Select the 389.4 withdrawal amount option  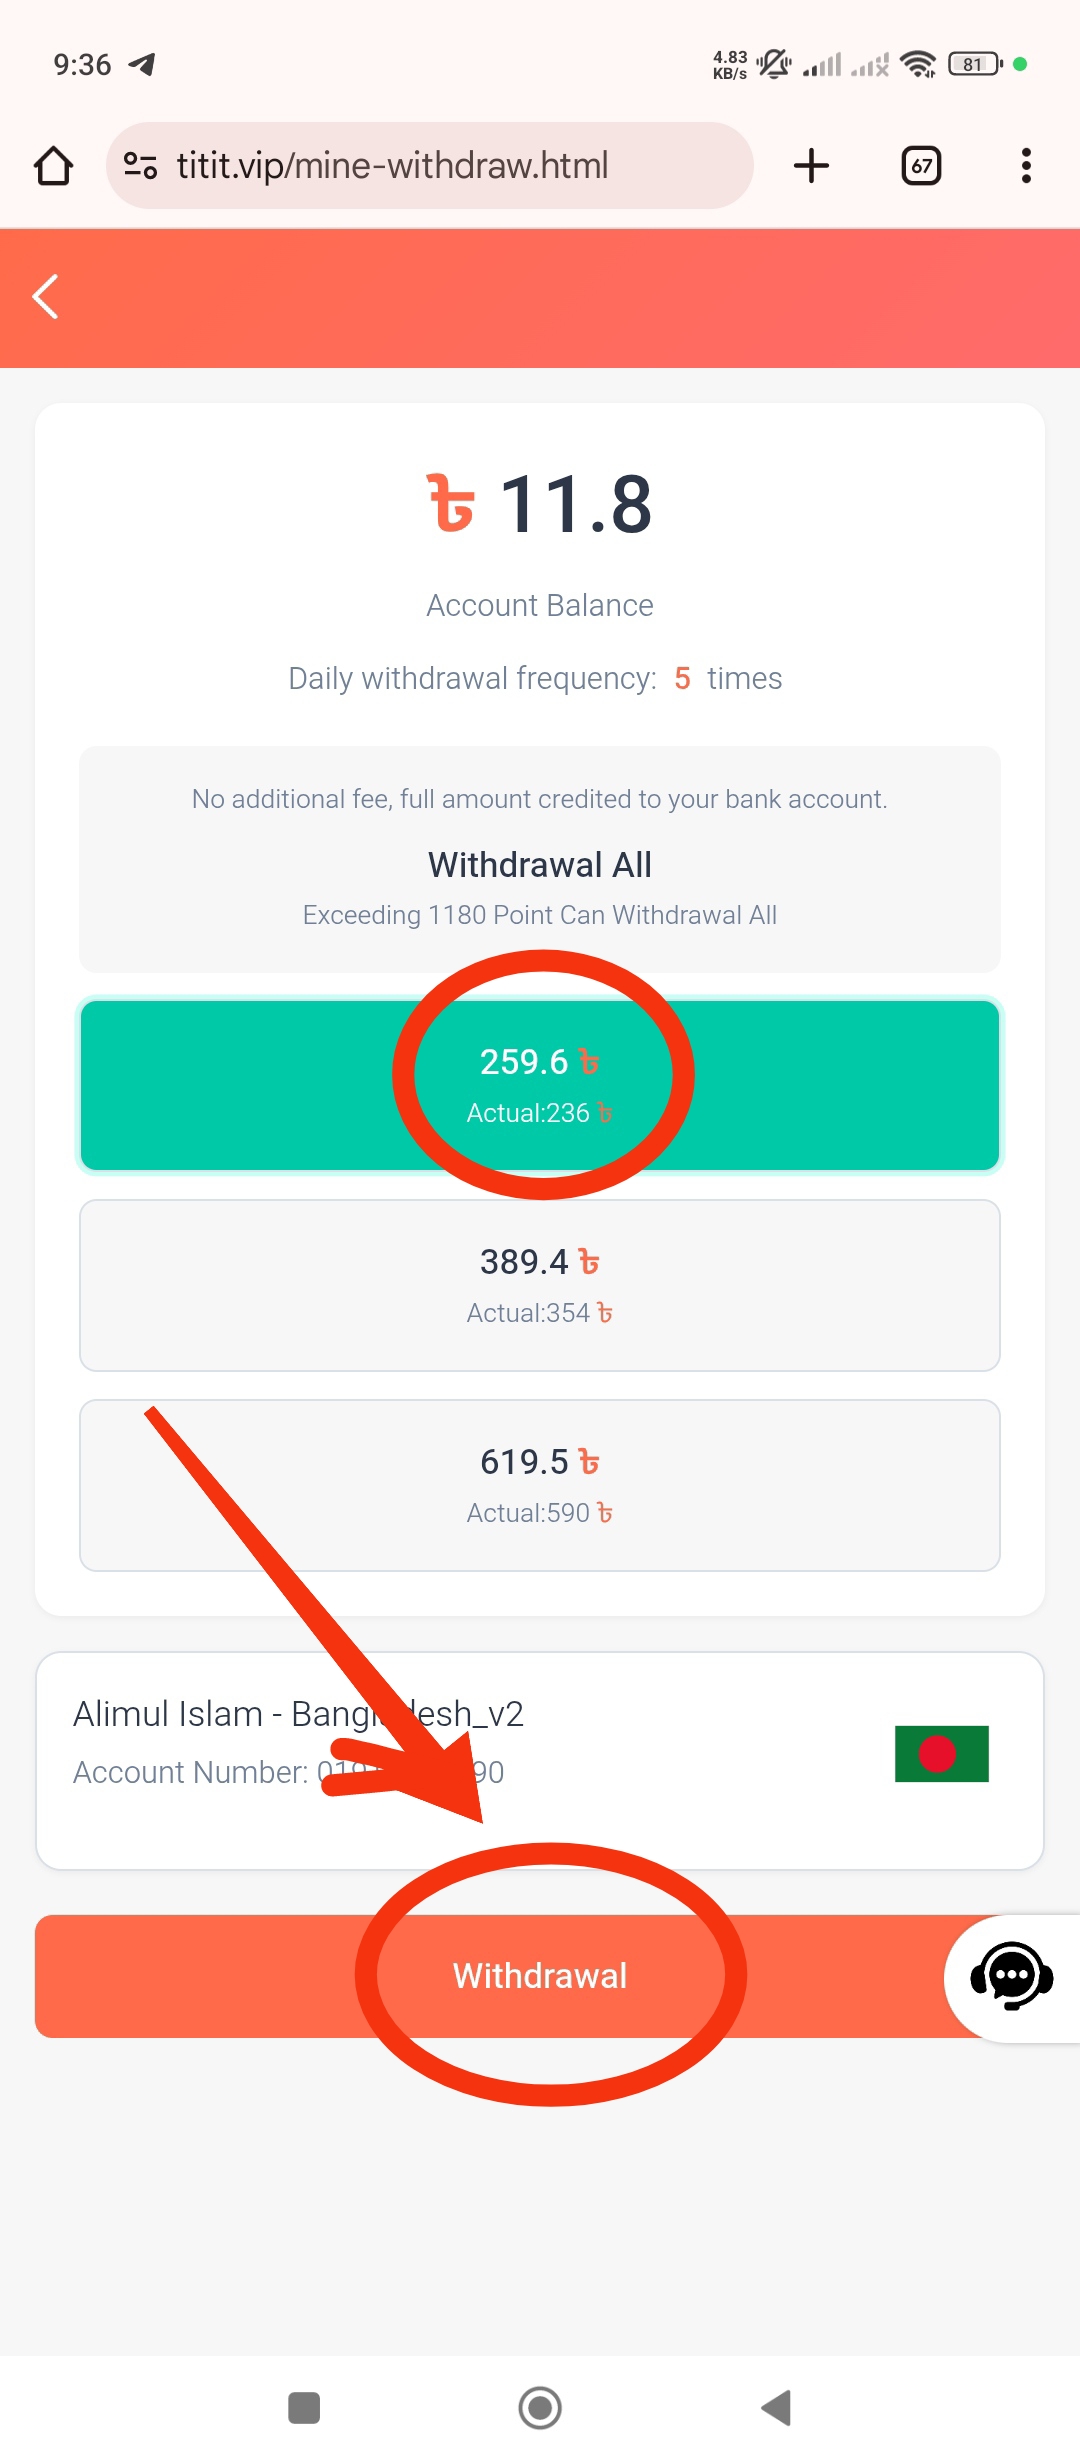540,1285
